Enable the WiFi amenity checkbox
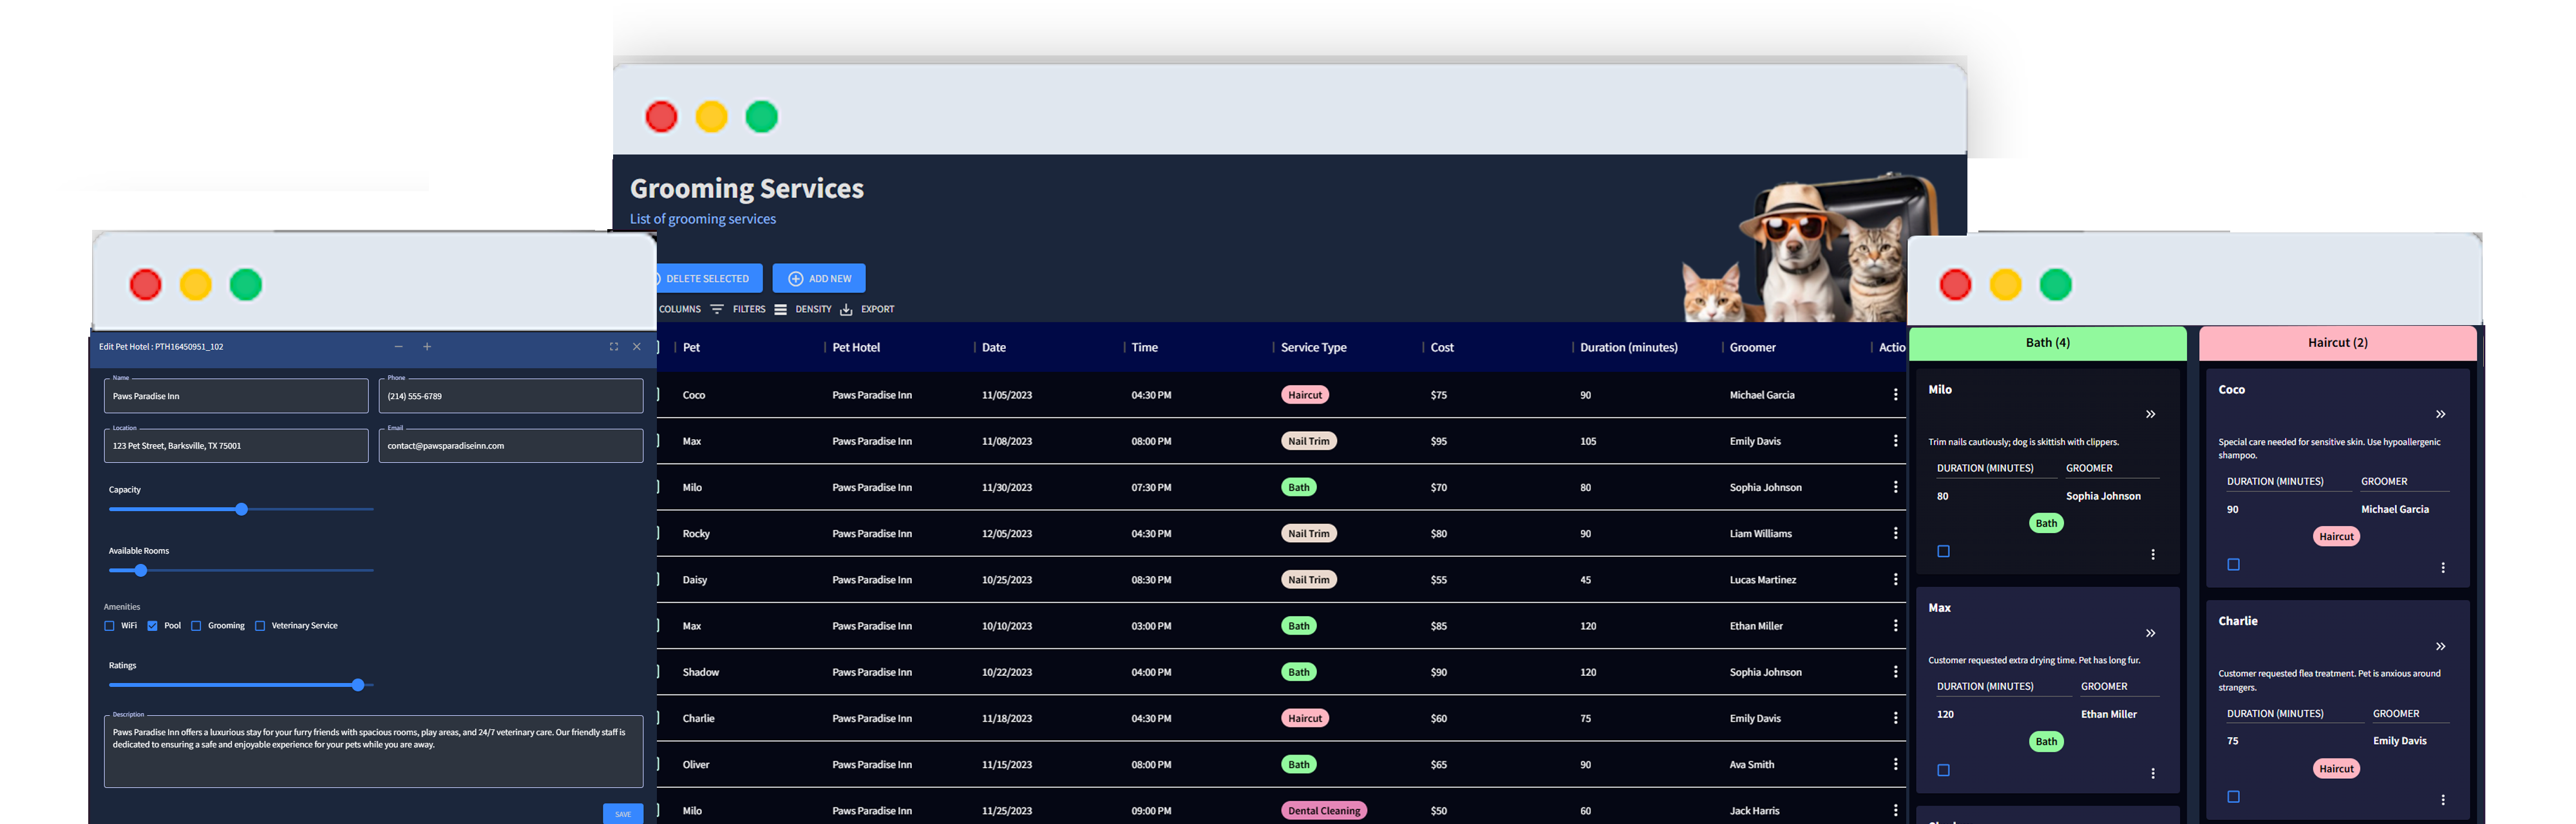 tap(110, 625)
